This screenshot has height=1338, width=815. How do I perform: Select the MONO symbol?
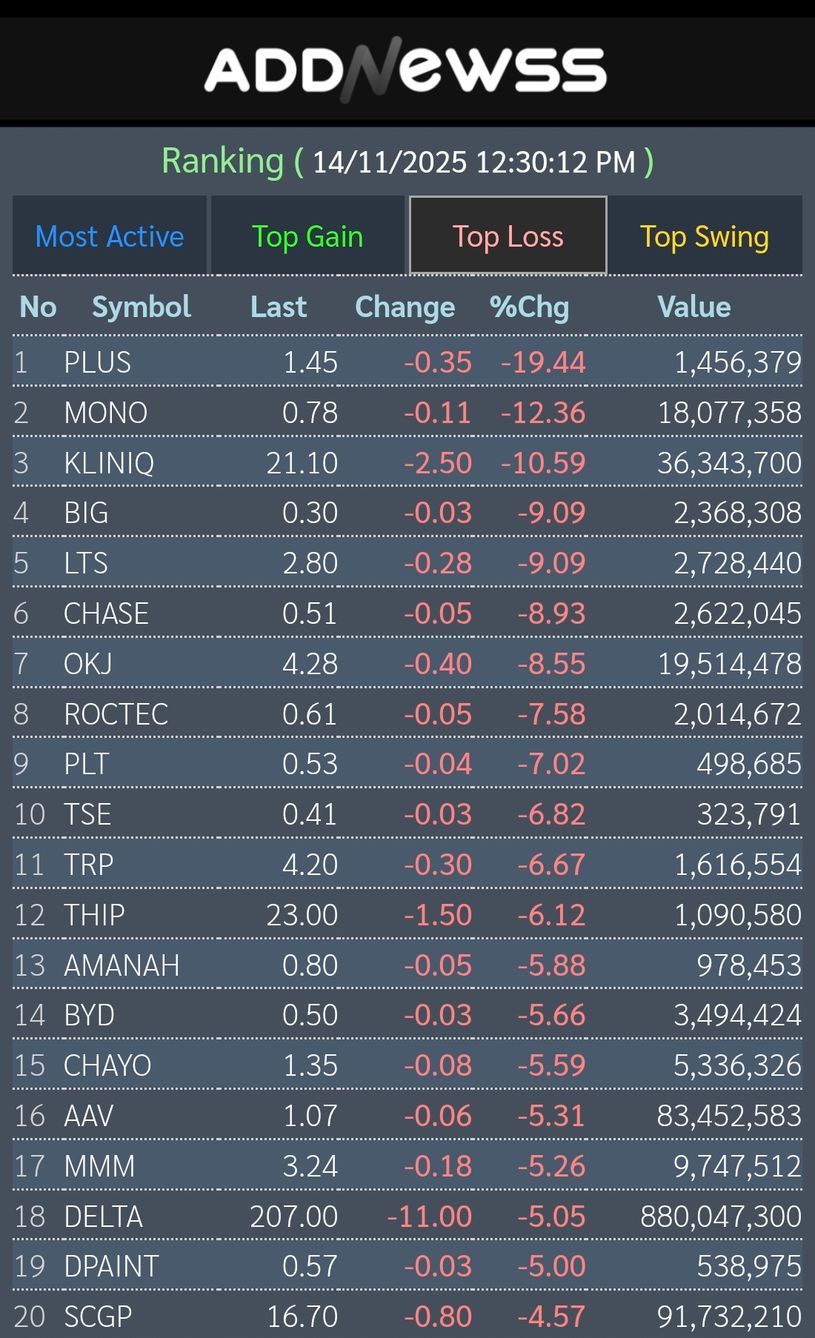point(106,412)
